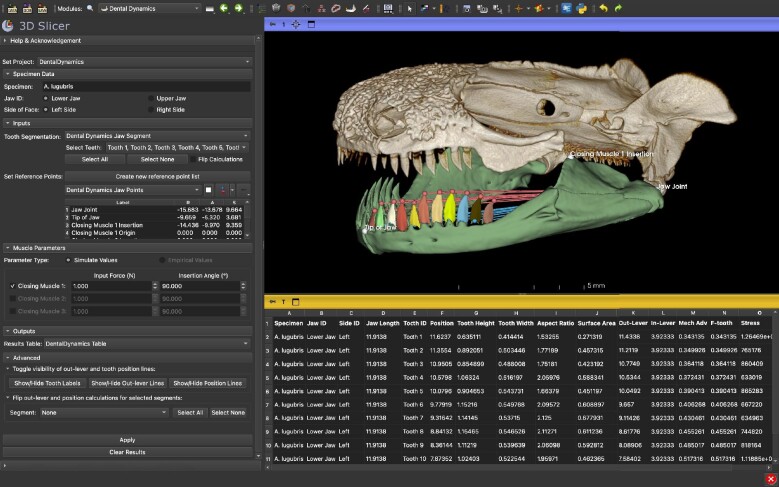Toggle the Closing Muscle 1 checkbox
The image size is (779, 487).
13,286
